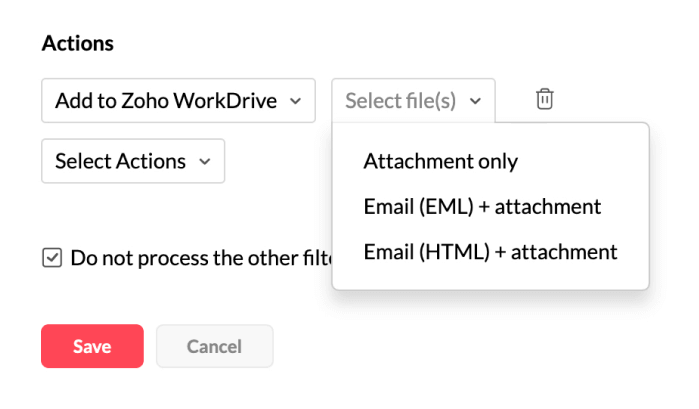Click the 'Add to Zoho WorkDrive' selected value

click(x=165, y=101)
